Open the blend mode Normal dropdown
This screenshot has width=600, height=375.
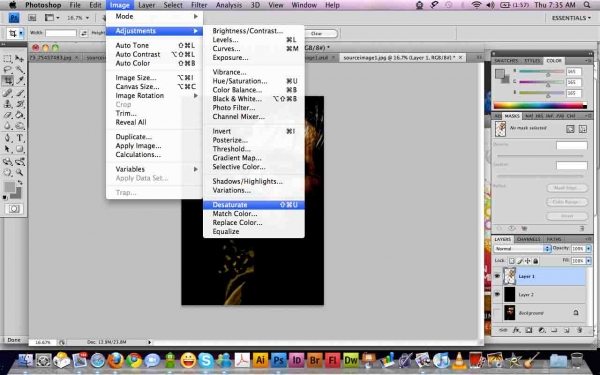click(x=522, y=249)
